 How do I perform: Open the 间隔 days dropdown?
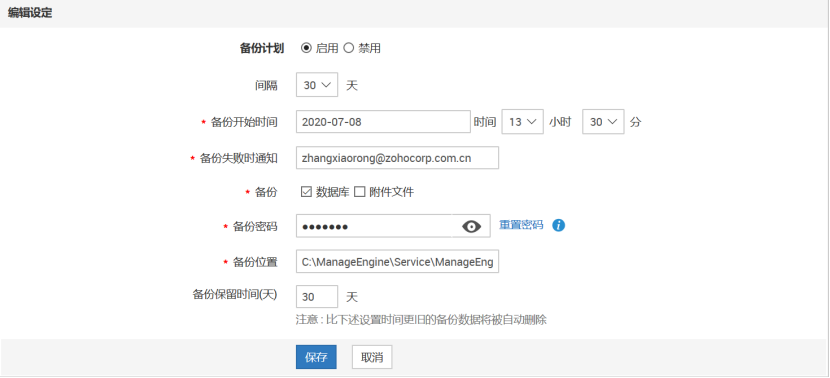[x=317, y=85]
